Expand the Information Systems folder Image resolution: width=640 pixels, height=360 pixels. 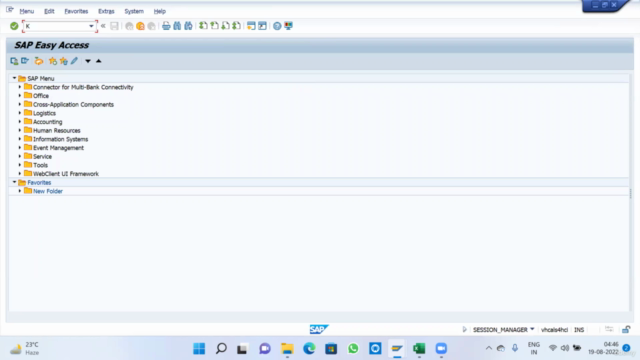20,139
